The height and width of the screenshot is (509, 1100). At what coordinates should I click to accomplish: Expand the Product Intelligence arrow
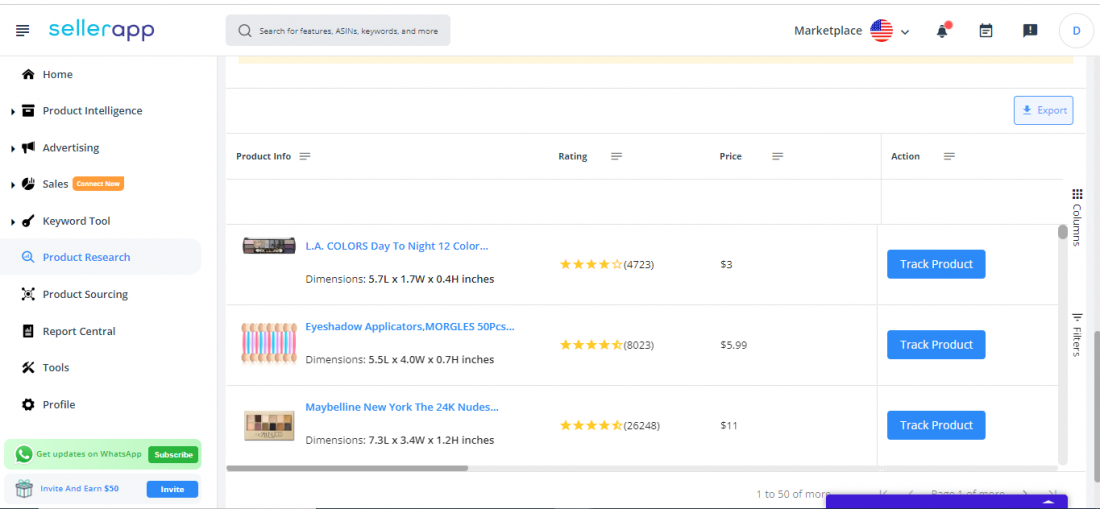[x=13, y=111]
